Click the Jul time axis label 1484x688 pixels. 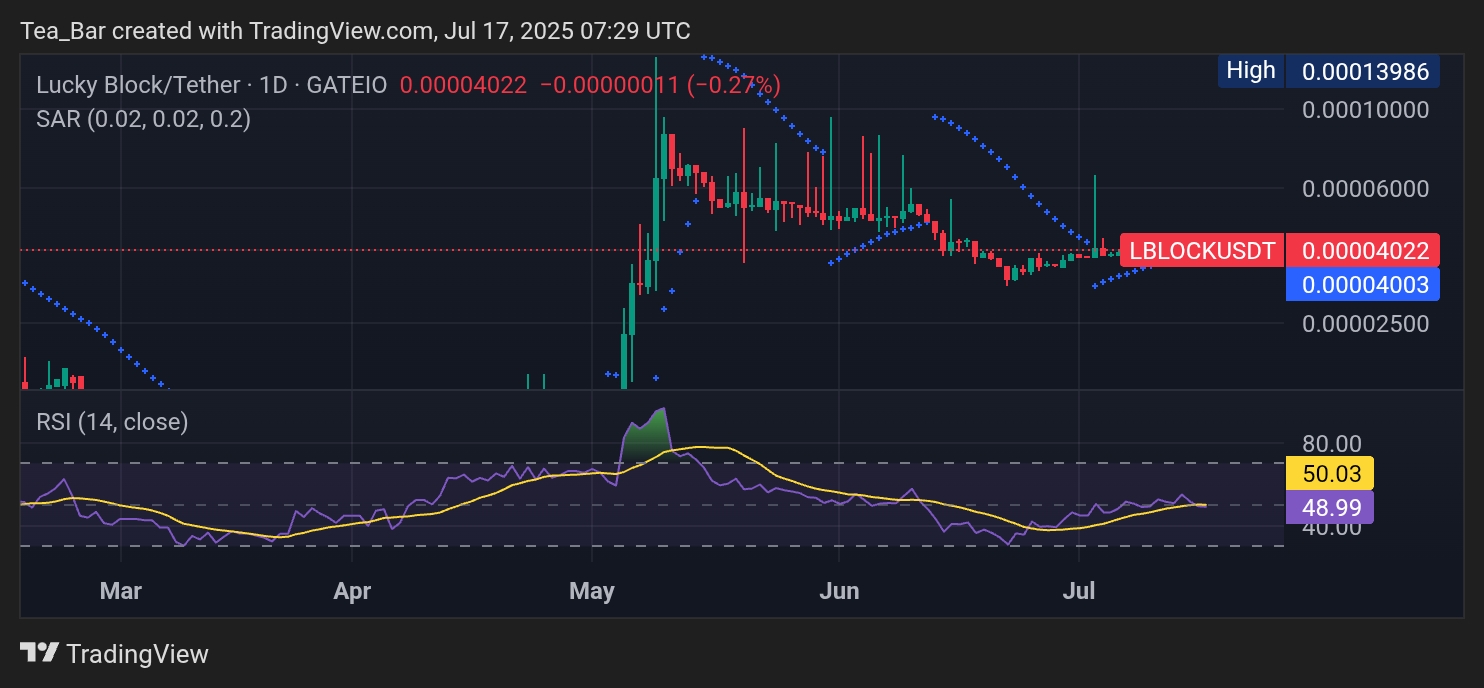pos(1079,591)
